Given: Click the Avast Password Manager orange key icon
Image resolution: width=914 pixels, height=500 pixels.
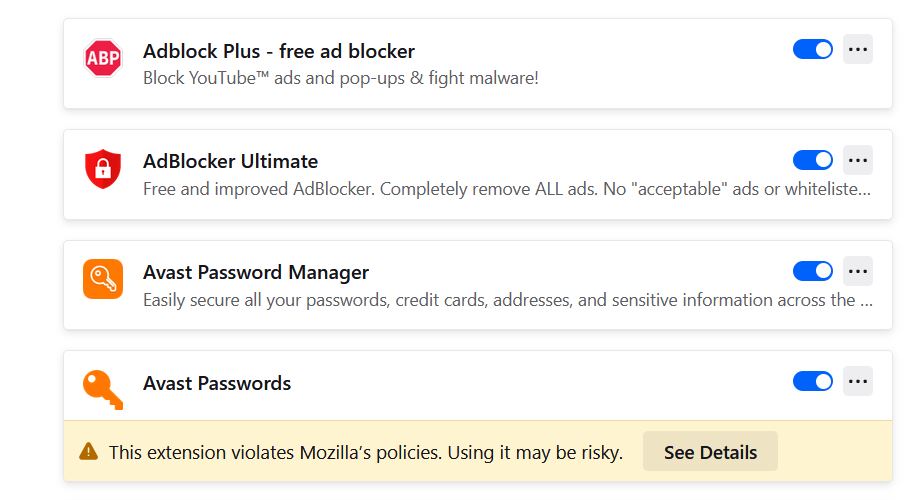Looking at the screenshot, I should tap(103, 280).
